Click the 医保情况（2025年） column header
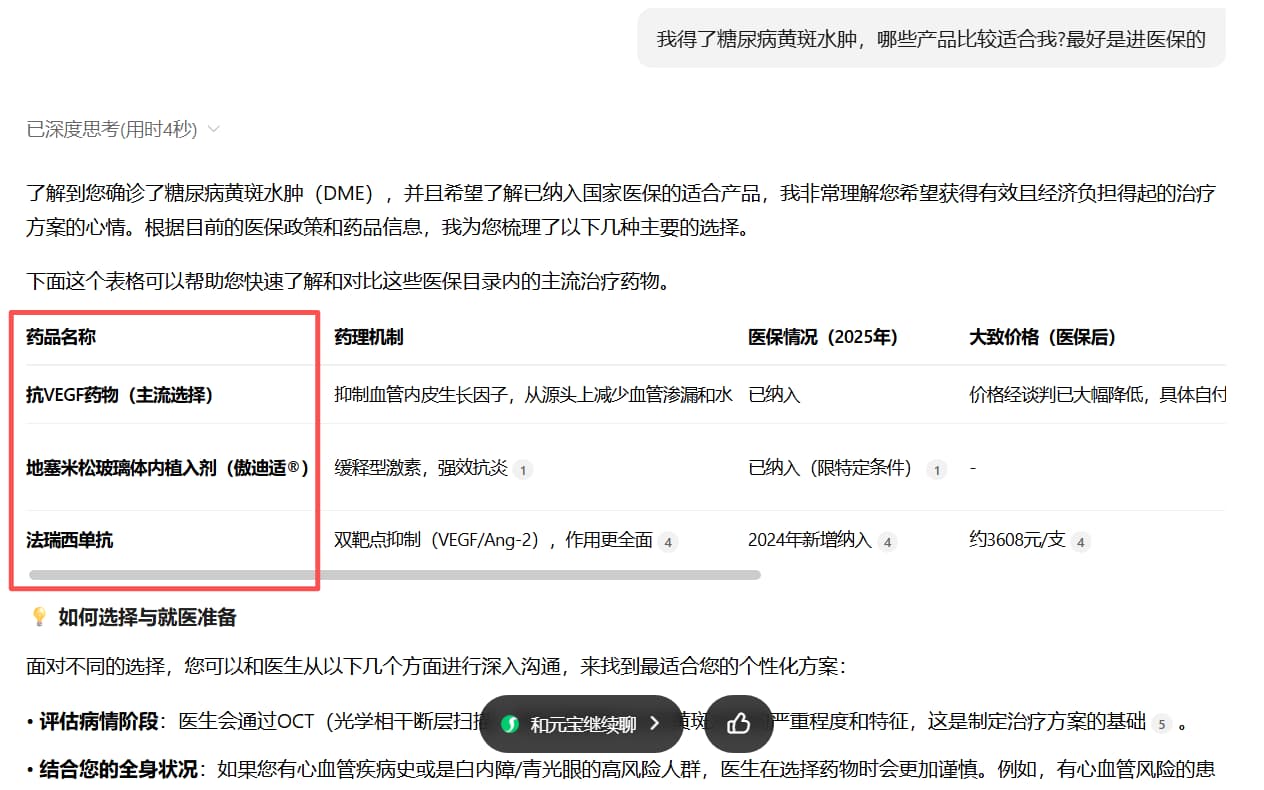Screen dimensions: 1264x790 tap(822, 337)
